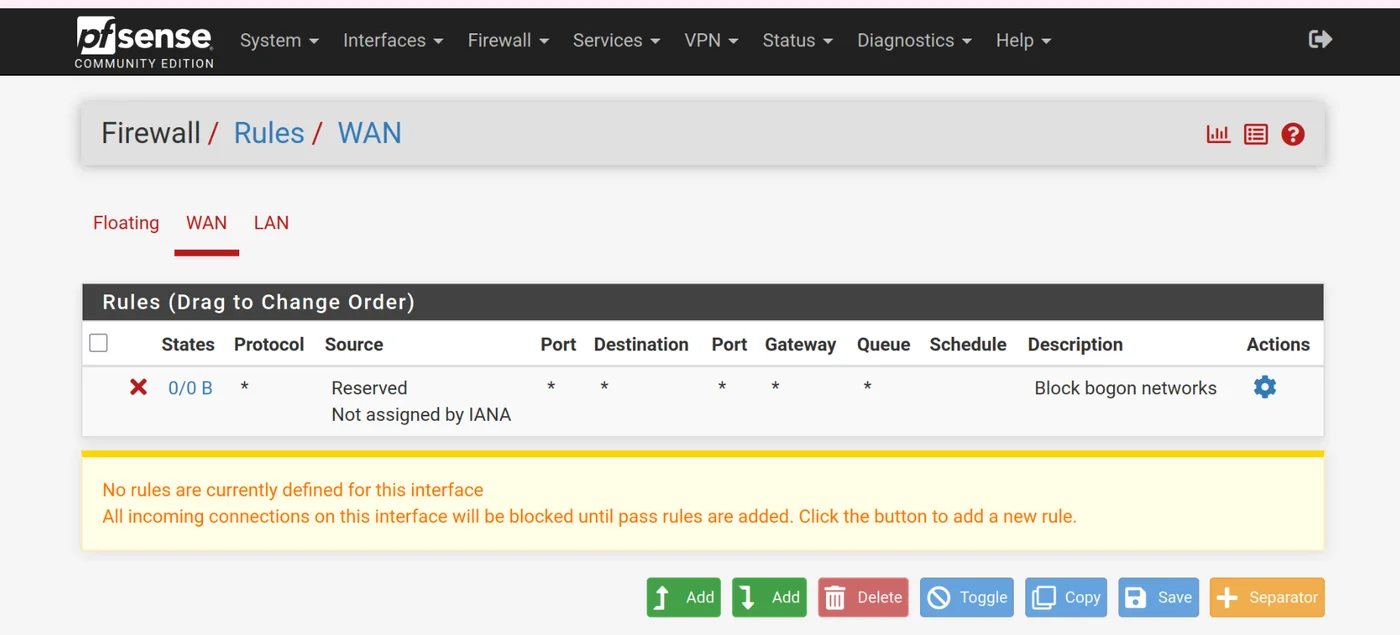Expand the Services dropdown
1400x635 pixels.
click(614, 40)
